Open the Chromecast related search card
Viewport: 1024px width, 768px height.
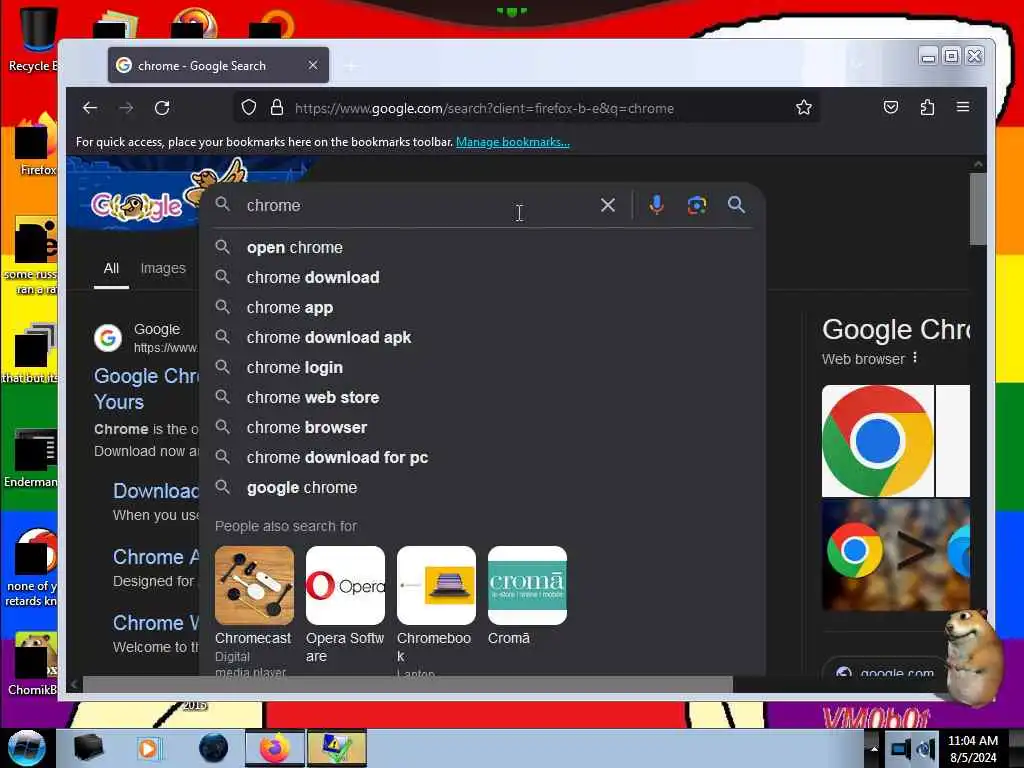(254, 612)
